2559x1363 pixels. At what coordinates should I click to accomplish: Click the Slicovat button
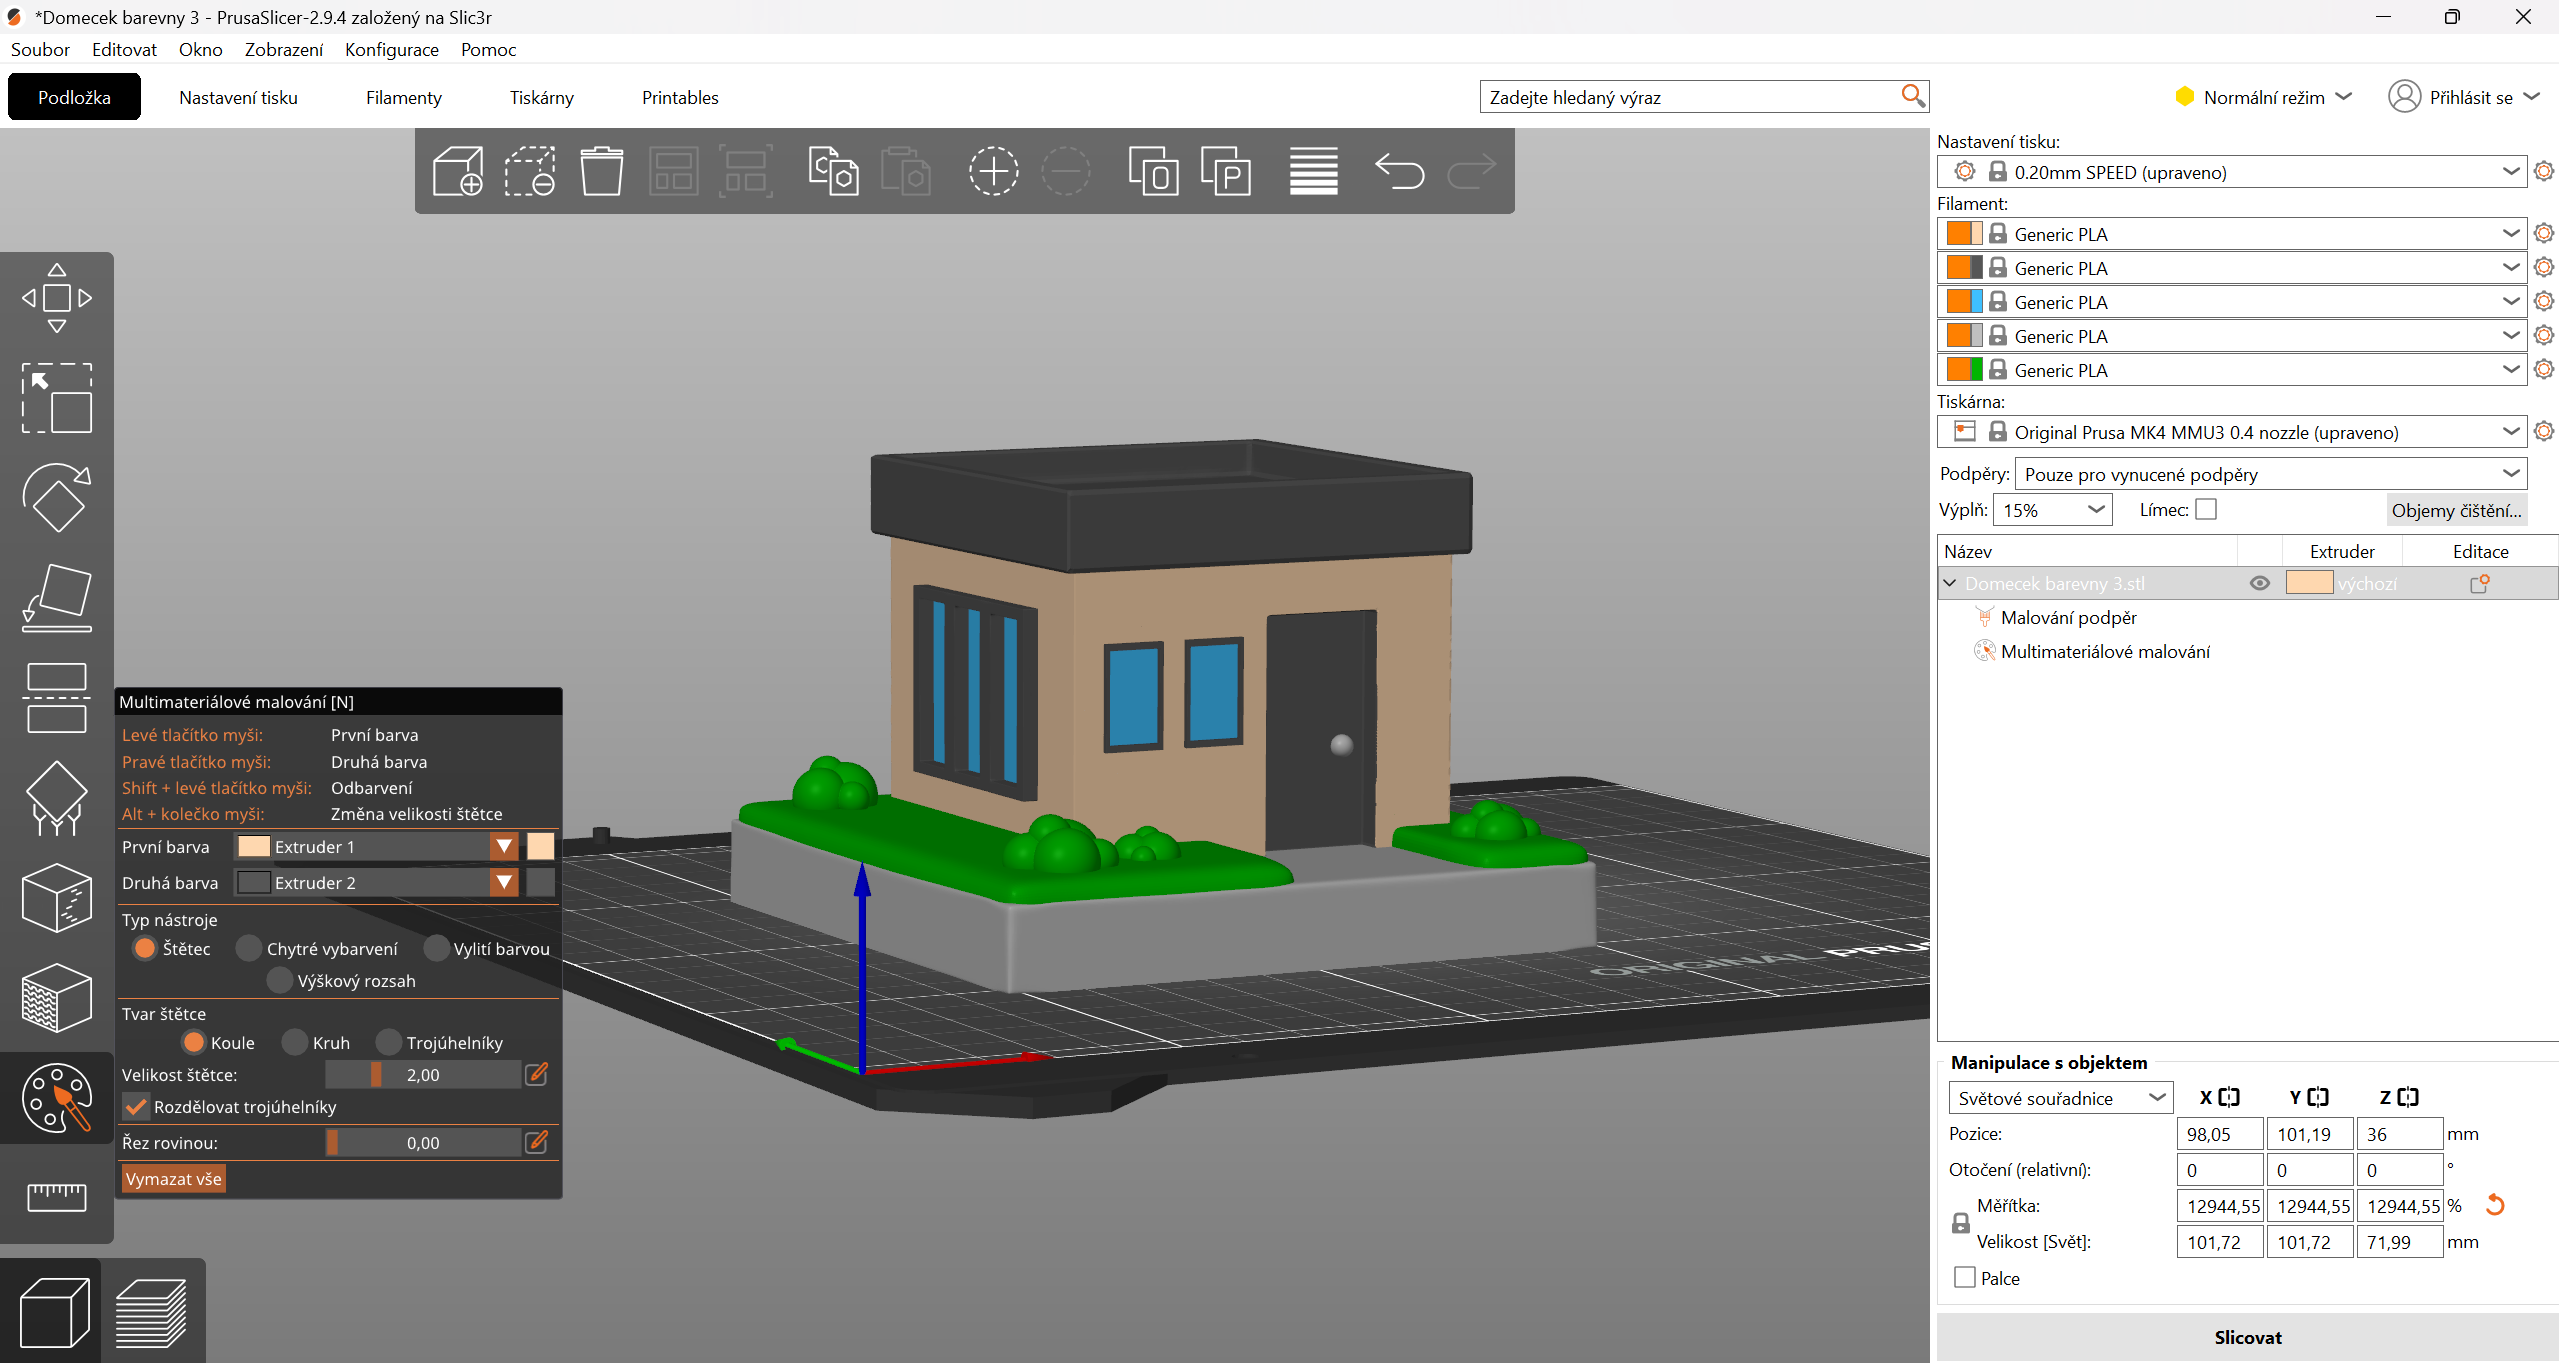(2247, 1337)
